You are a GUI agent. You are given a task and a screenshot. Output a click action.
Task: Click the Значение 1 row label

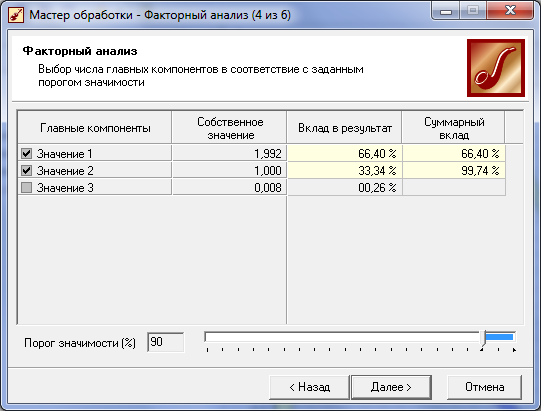pyautogui.click(x=65, y=154)
